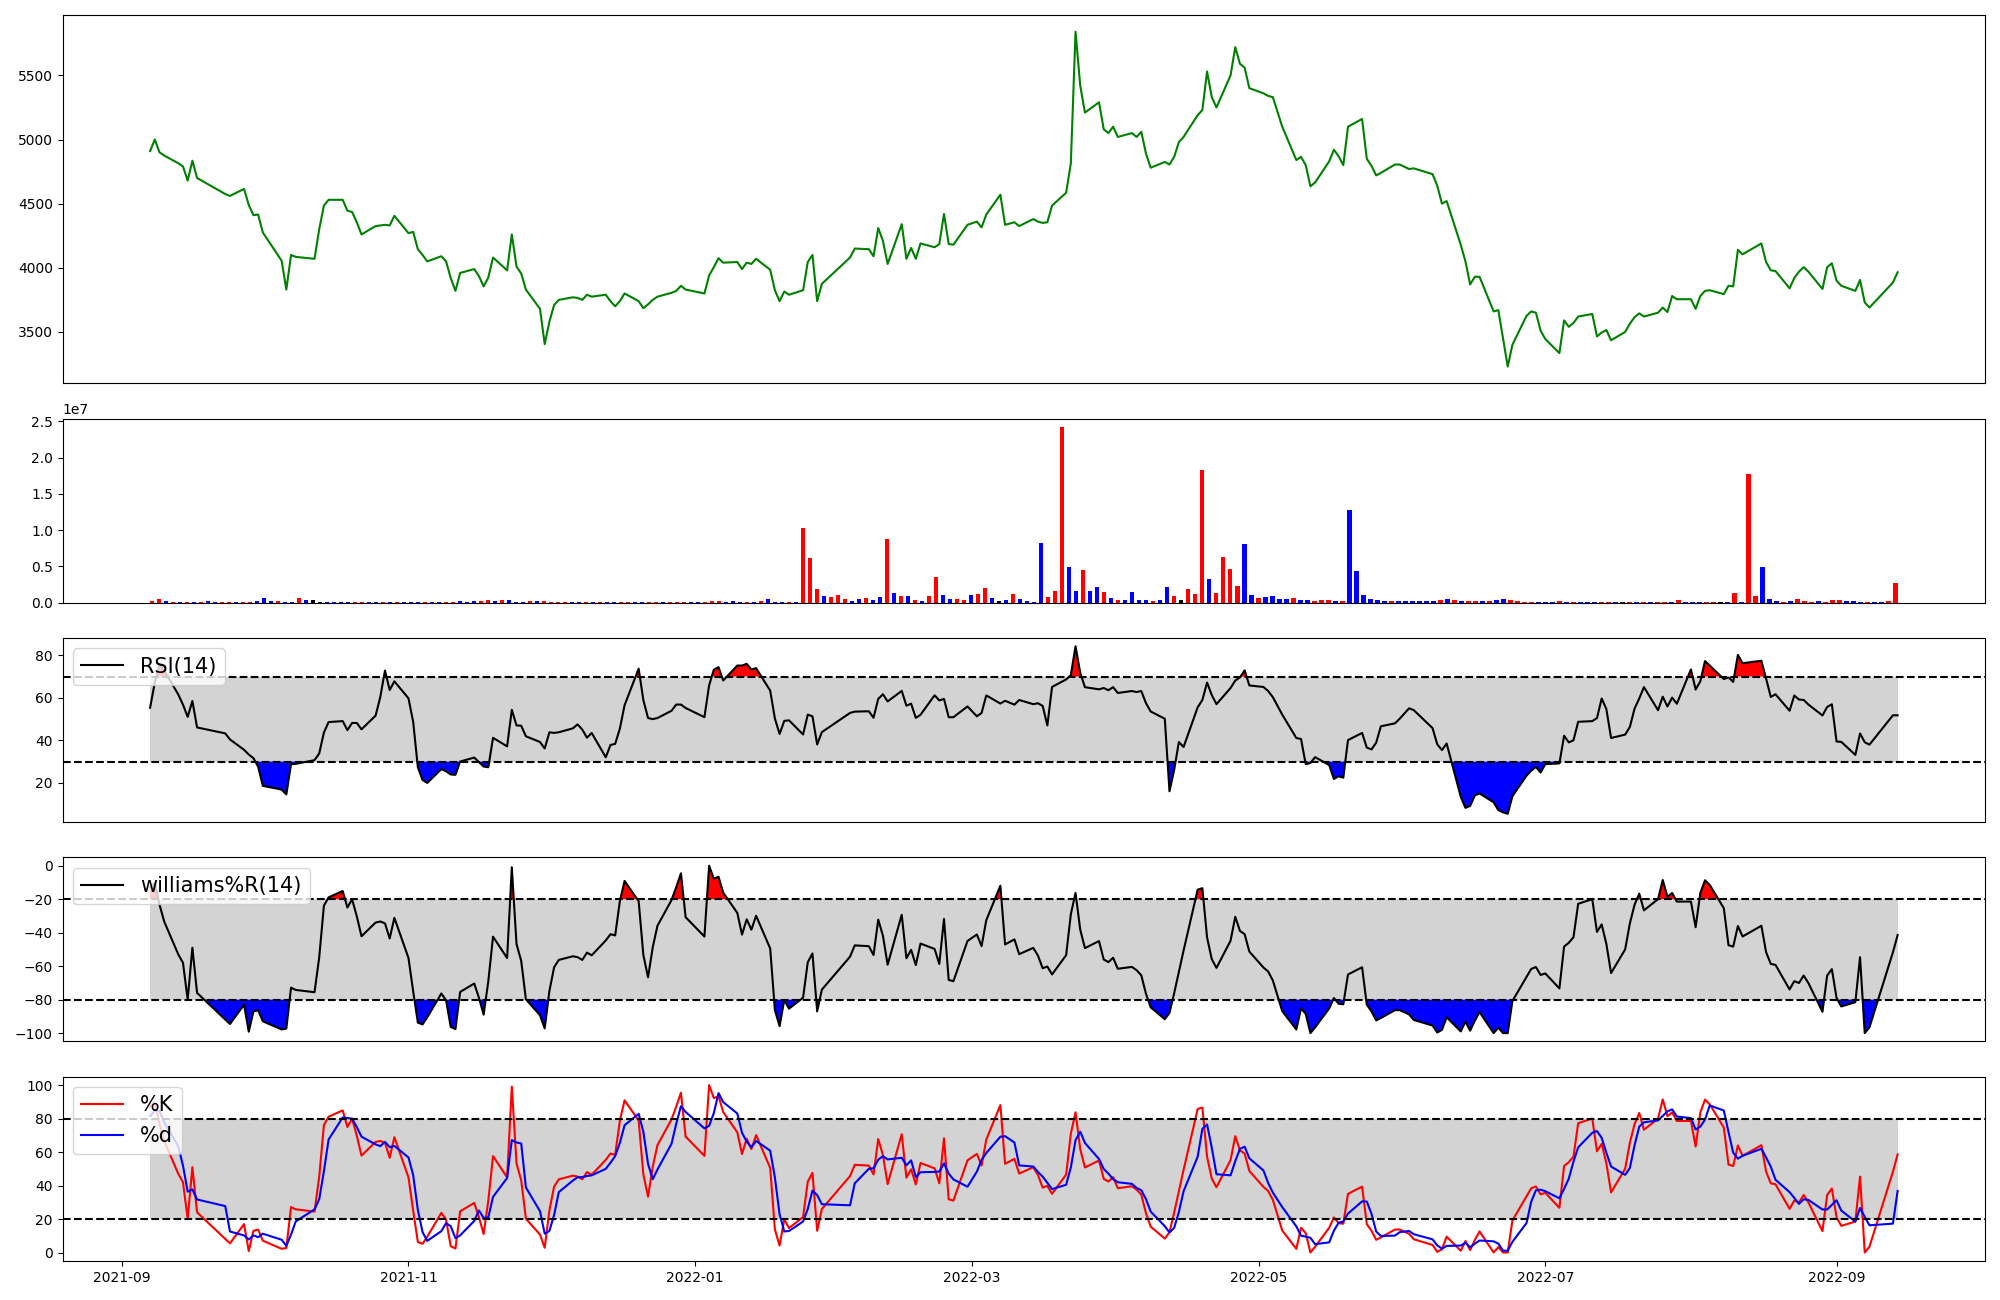Image resolution: width=2000 pixels, height=1300 pixels.
Task: Select the 2022-03 date tick label
Action: [x=971, y=1277]
